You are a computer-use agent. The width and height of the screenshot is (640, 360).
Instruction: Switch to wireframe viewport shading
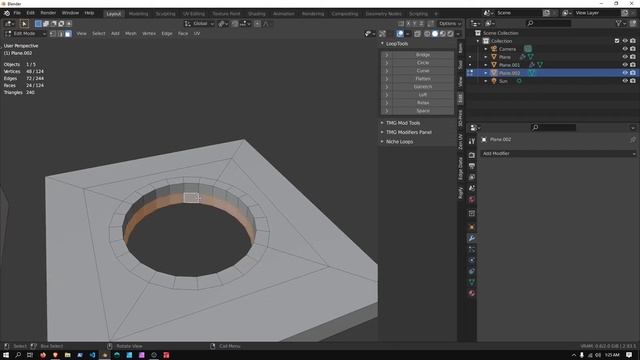click(427, 34)
